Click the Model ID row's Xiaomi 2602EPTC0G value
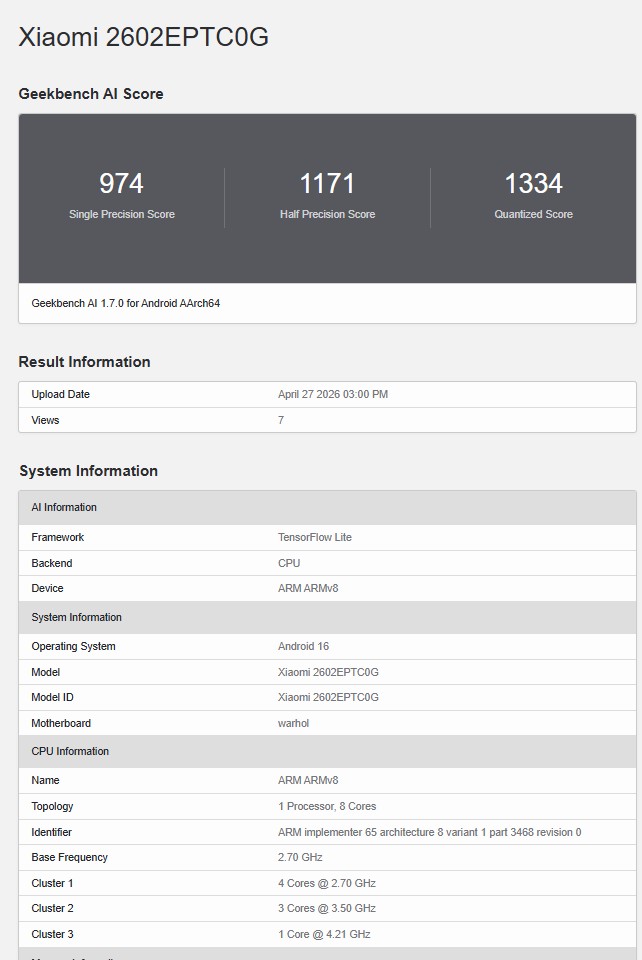The height and width of the screenshot is (960, 642). (328, 697)
